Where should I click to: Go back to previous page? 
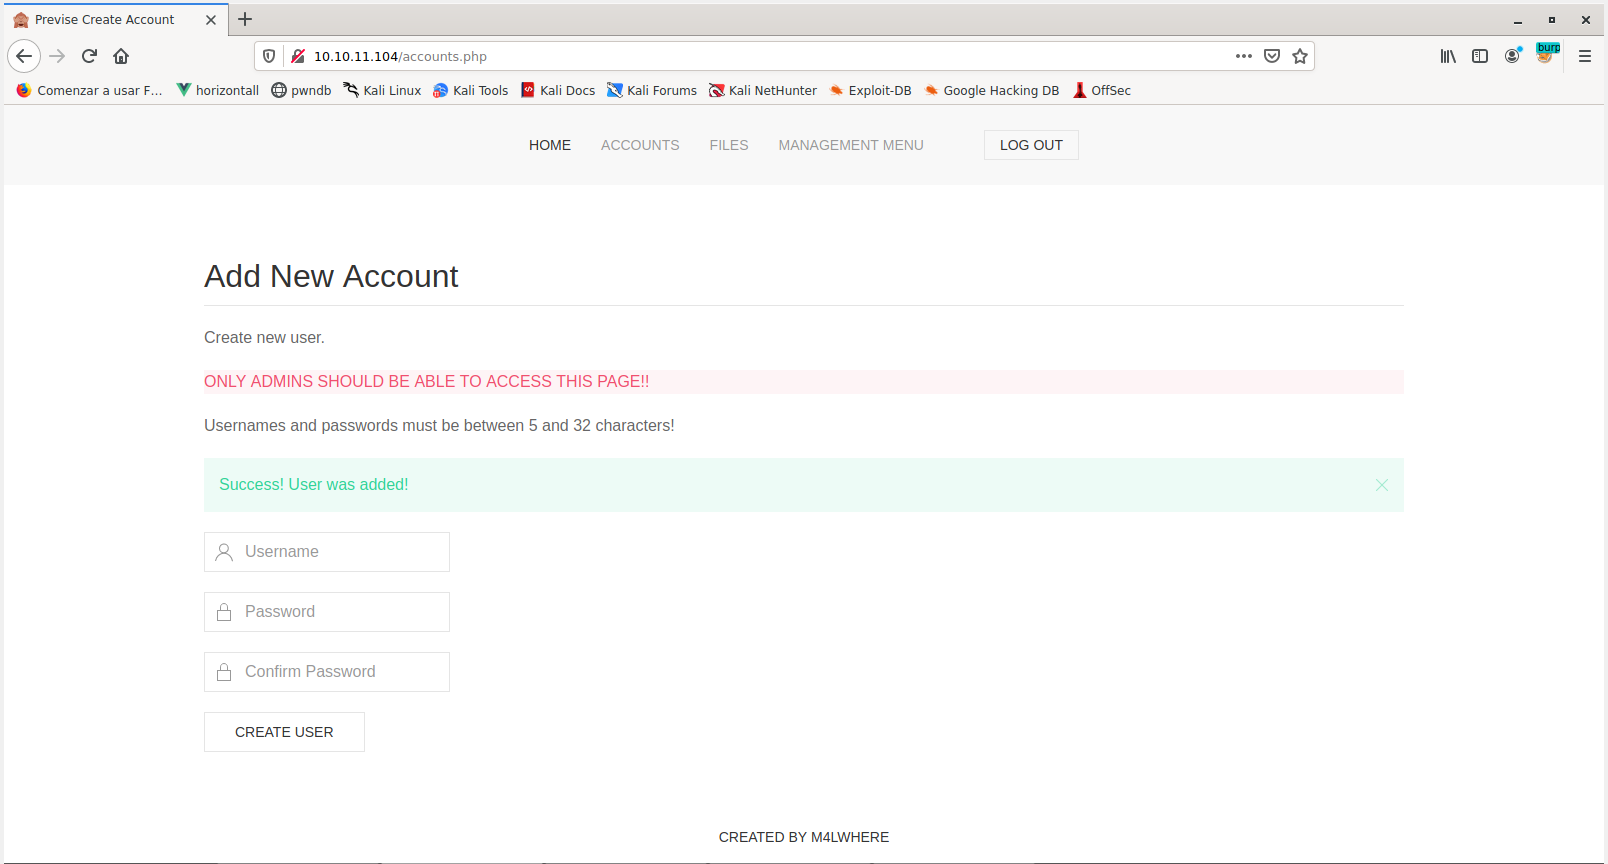[x=24, y=56]
